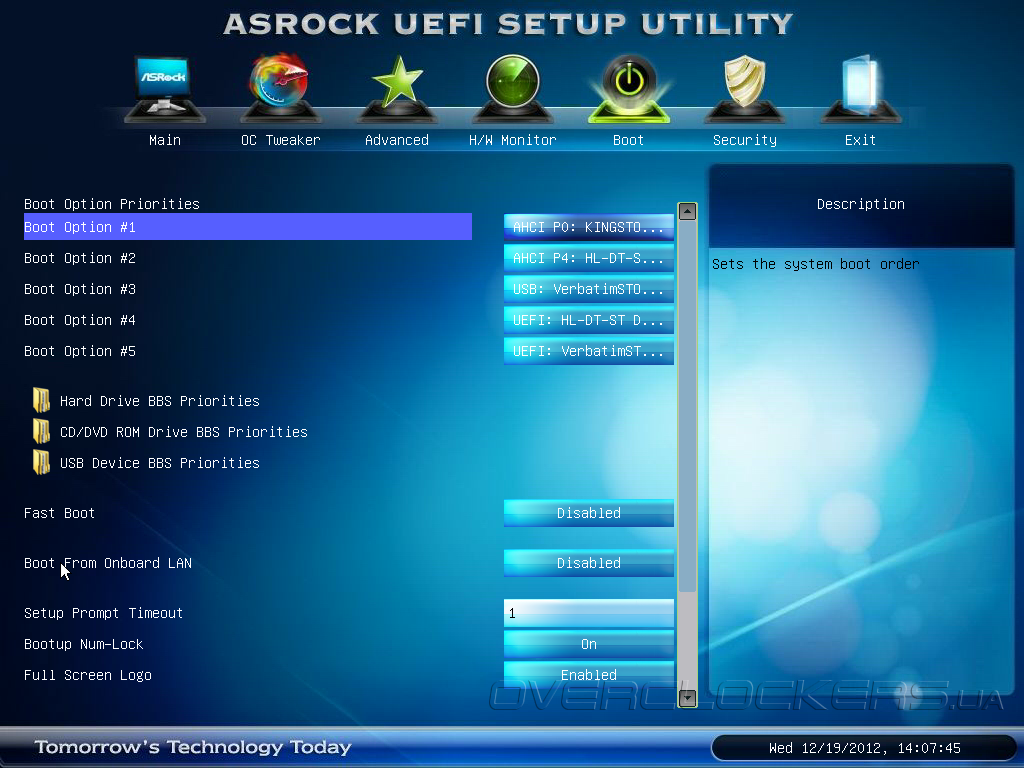Open the Main section via ASRock monitor icon
The image size is (1024, 768).
click(x=165, y=88)
